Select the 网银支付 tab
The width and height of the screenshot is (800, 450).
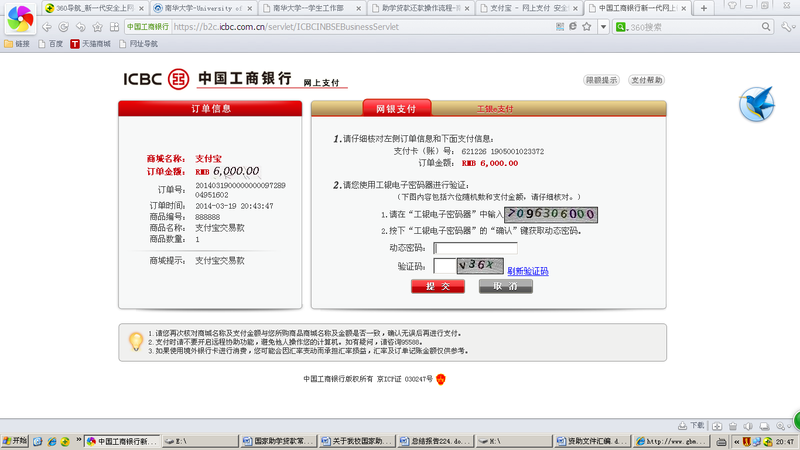[396, 108]
